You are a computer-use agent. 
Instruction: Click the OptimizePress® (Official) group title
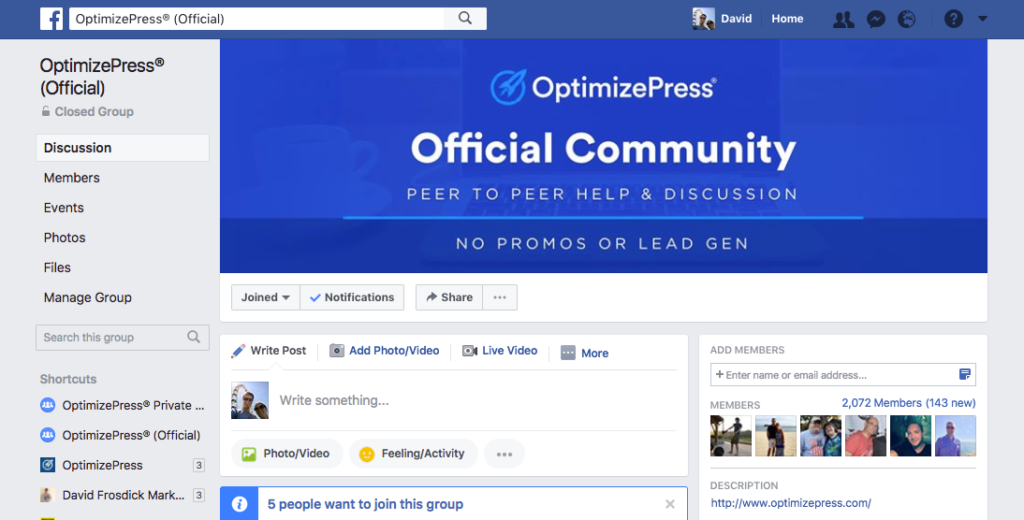pos(102,76)
